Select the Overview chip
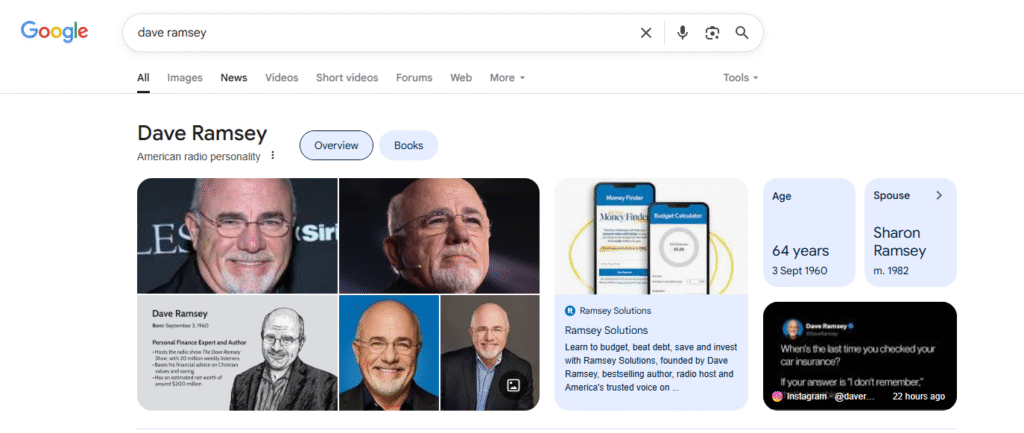This screenshot has height=433, width=1024. [336, 145]
